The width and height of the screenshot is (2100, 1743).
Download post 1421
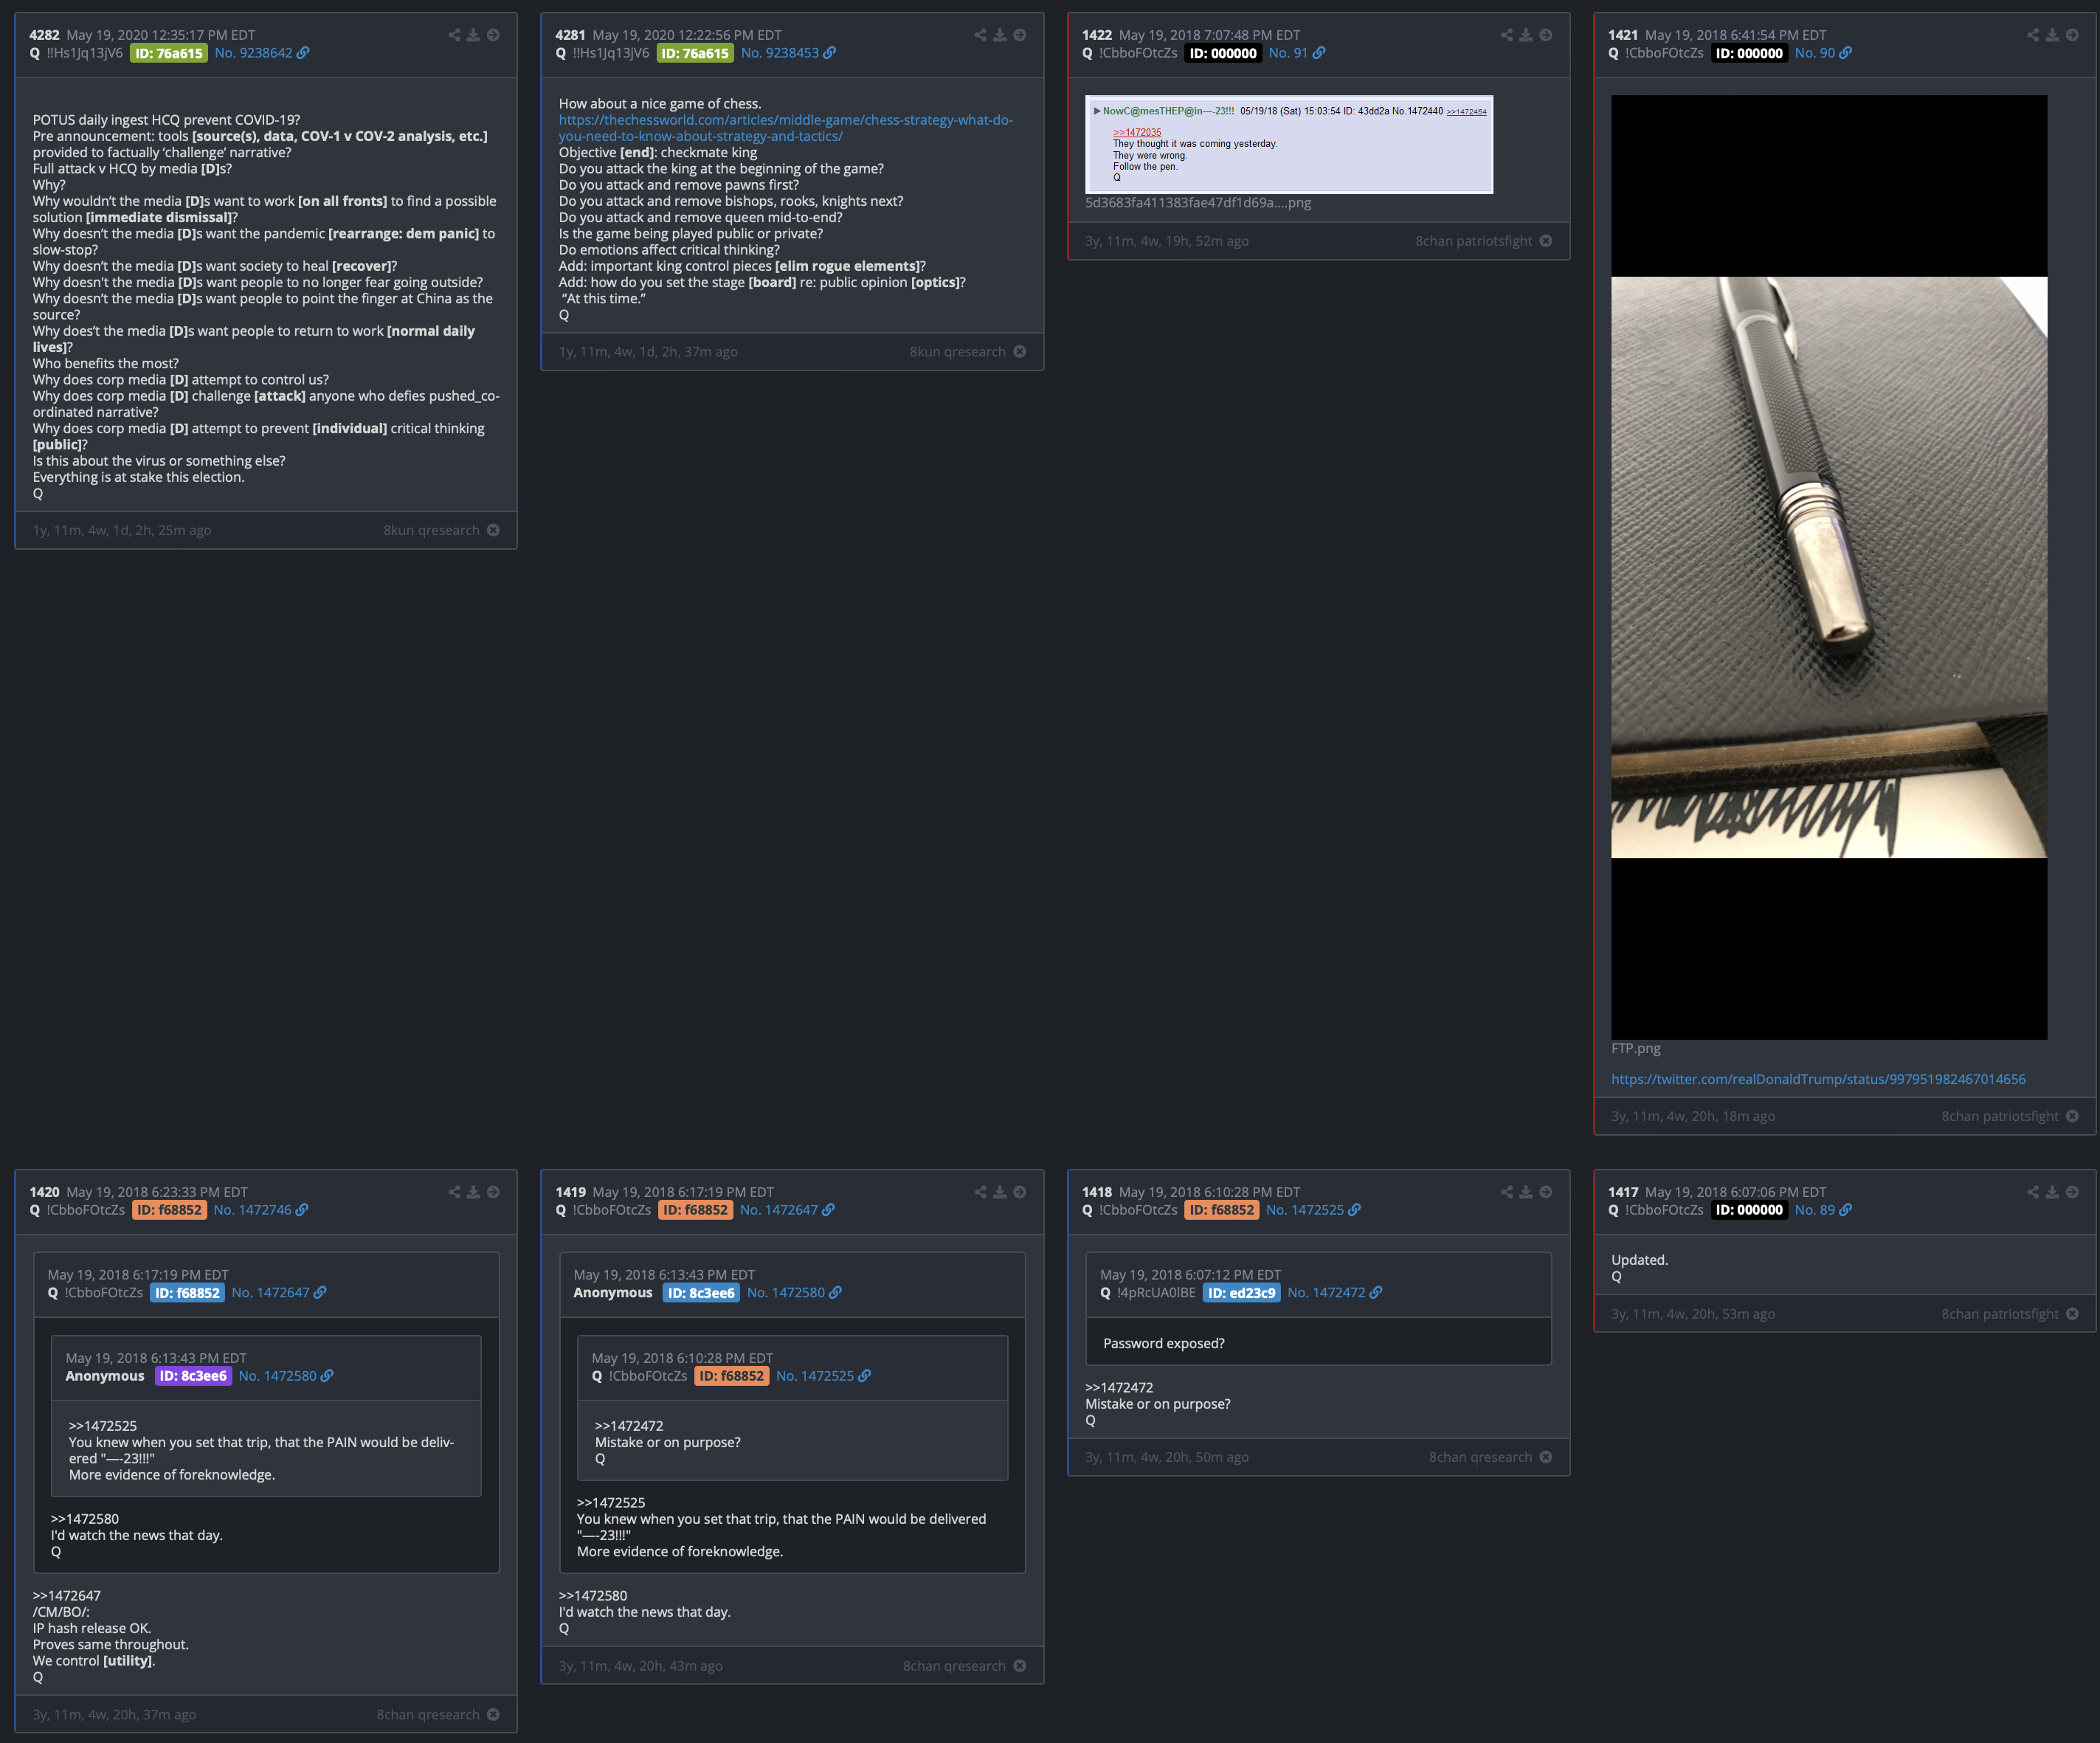pyautogui.click(x=2052, y=35)
